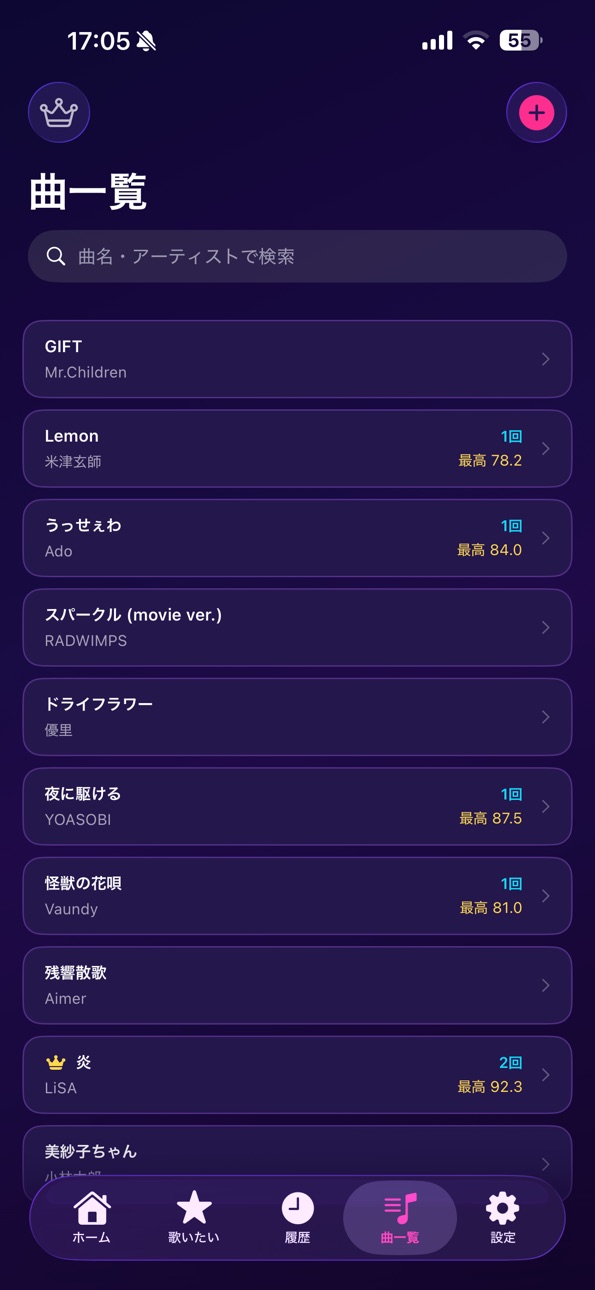
Task: Open the 夜に駆ける song entry
Action: (x=297, y=806)
